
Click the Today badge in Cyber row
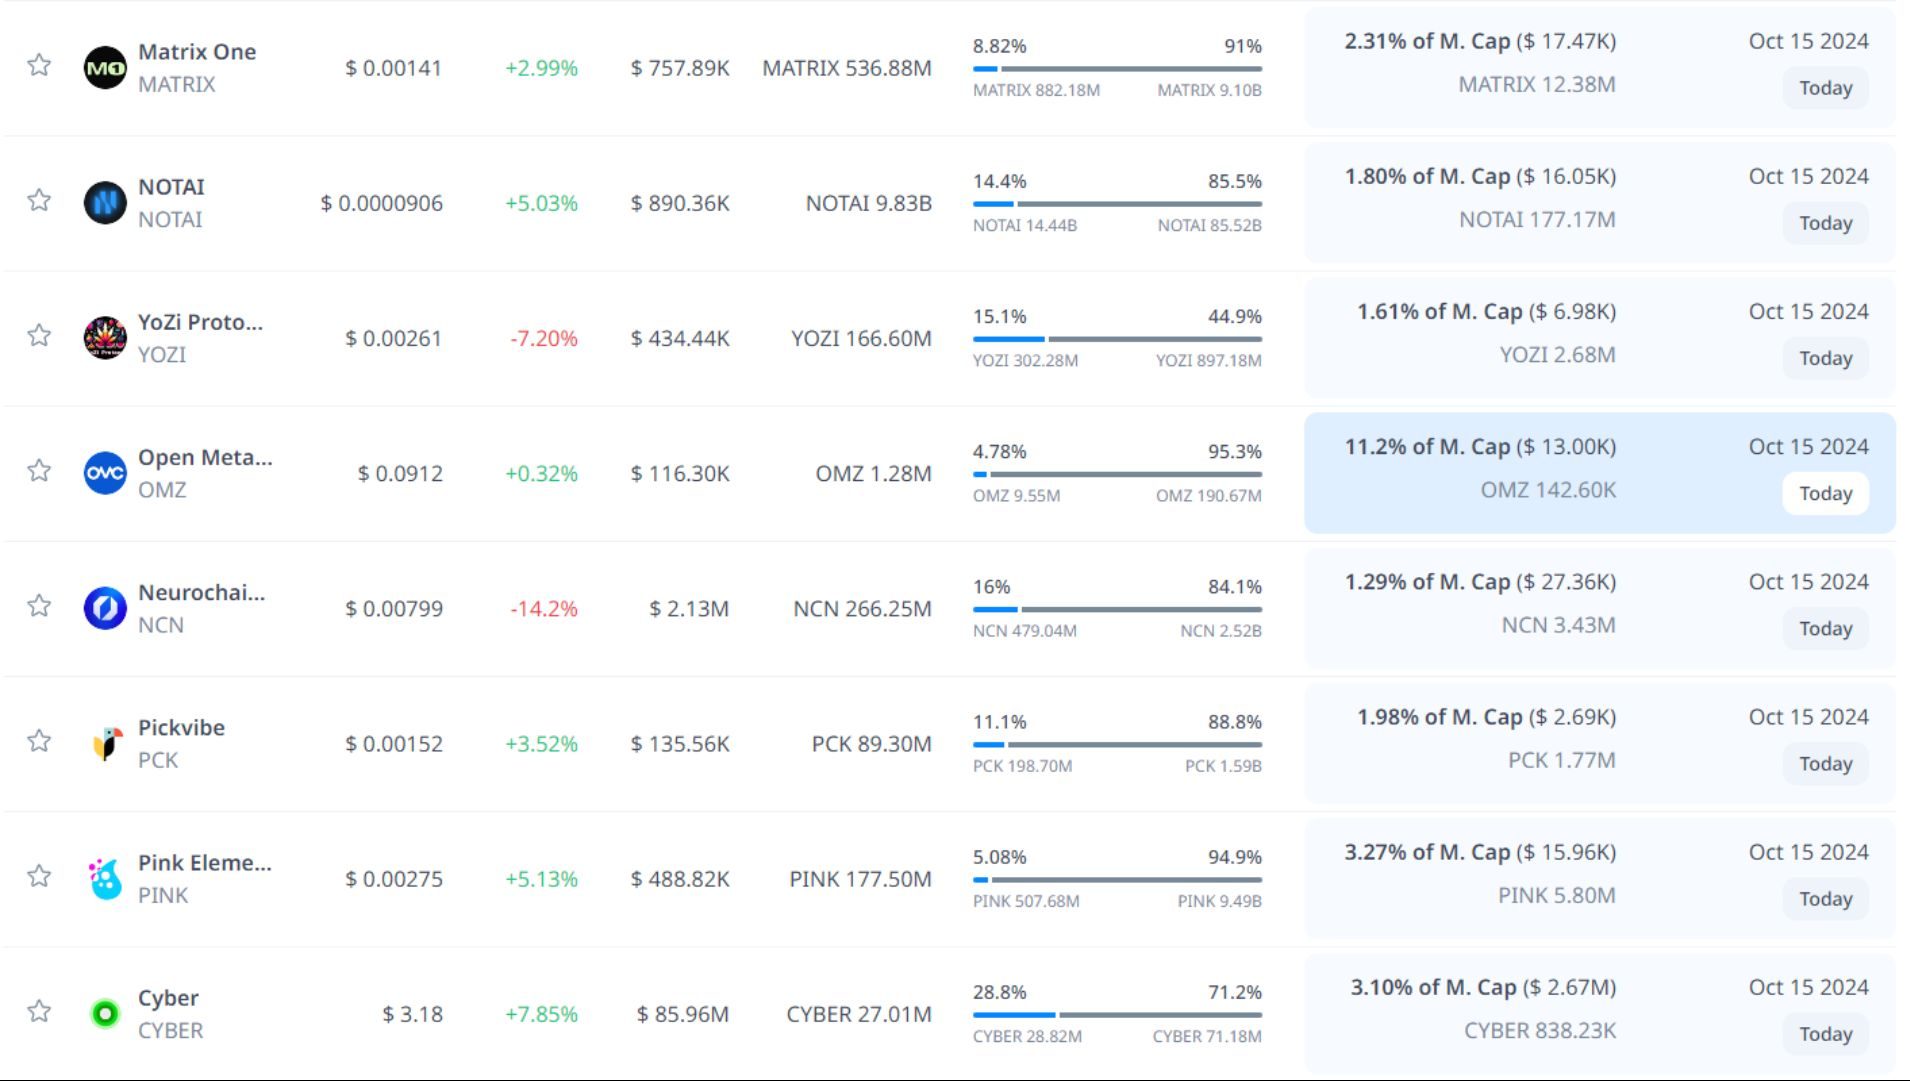pyautogui.click(x=1825, y=1034)
